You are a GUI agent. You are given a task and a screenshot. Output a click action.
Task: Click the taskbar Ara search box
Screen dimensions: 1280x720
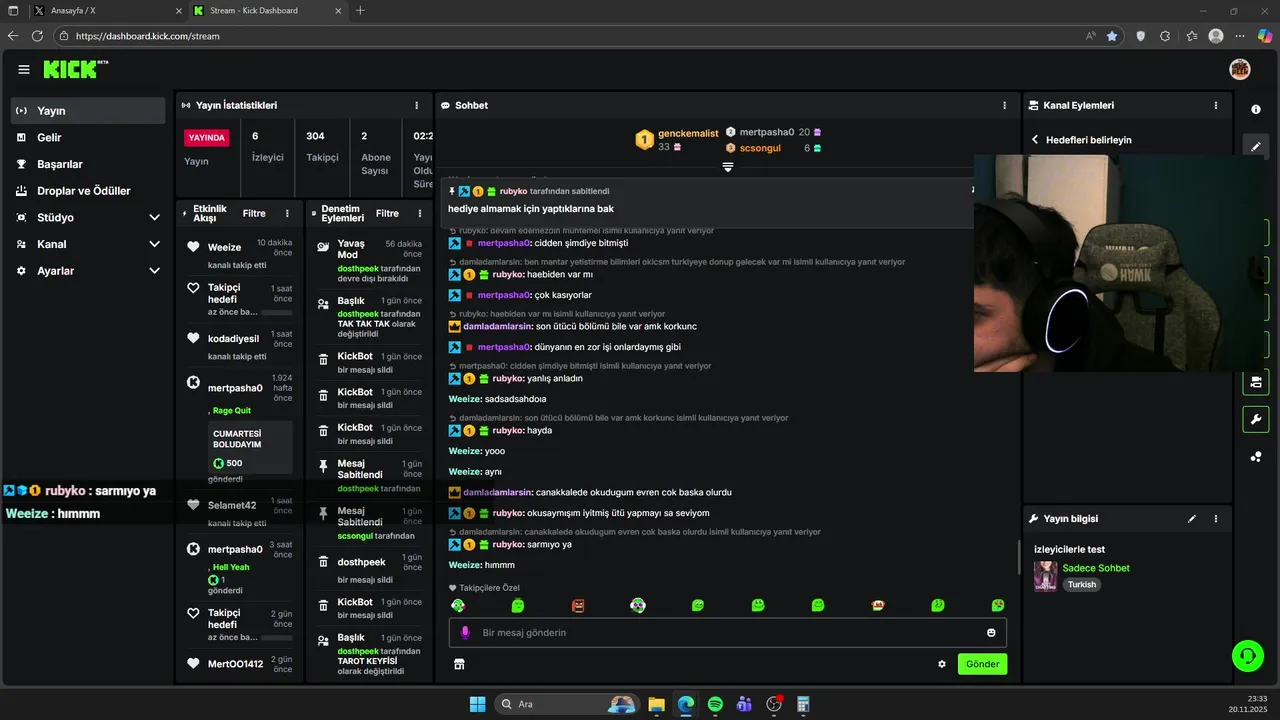pyautogui.click(x=566, y=704)
